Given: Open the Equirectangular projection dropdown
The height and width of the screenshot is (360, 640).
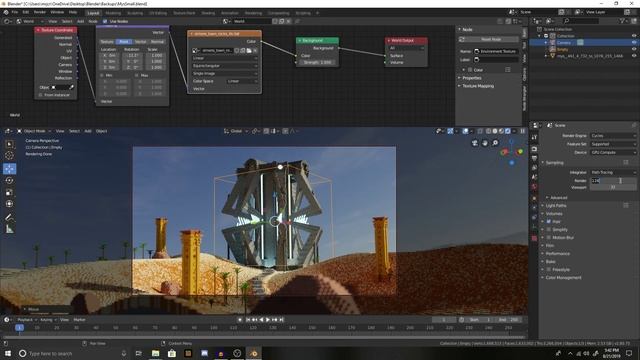Looking at the screenshot, I should (224, 66).
